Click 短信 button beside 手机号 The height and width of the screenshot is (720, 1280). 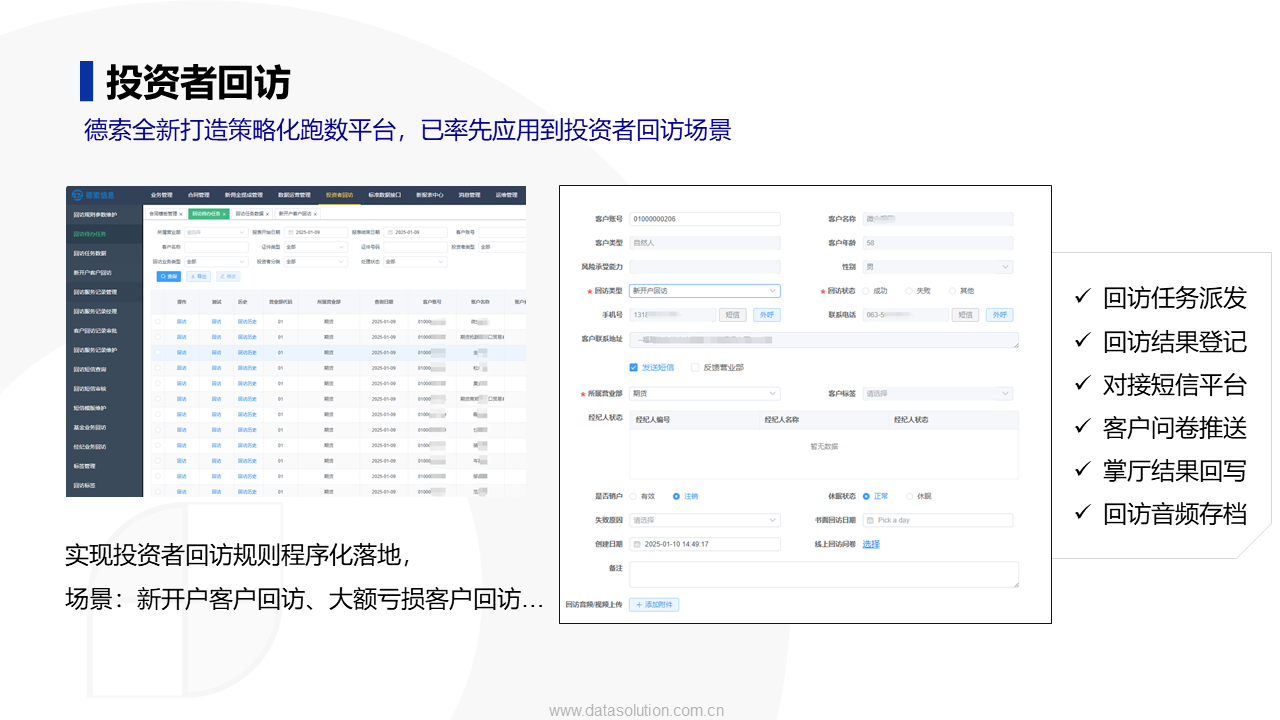click(x=733, y=315)
